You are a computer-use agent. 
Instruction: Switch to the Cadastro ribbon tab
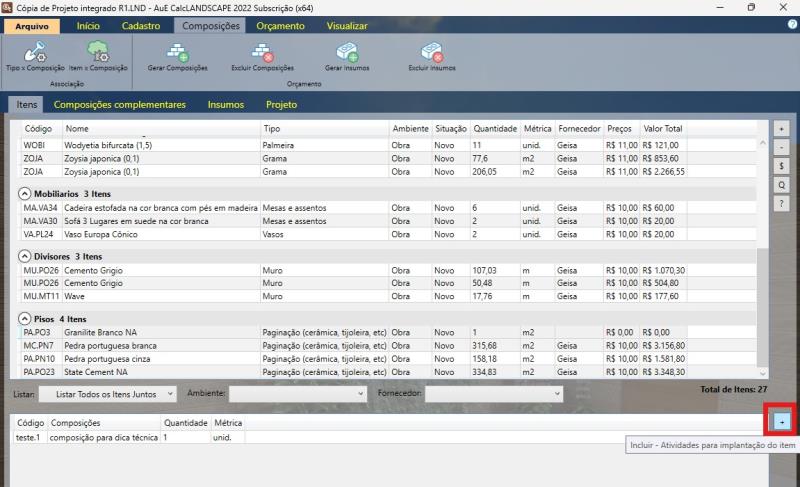[141, 26]
